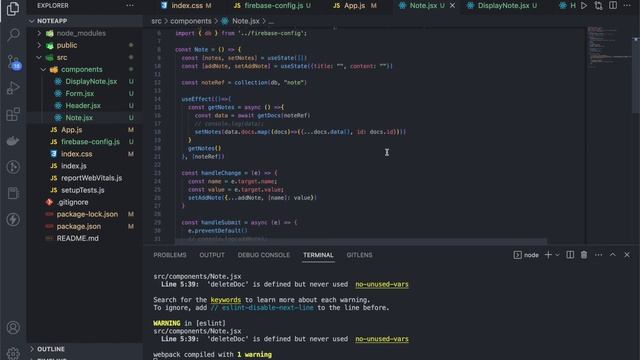Run the file with the play icon

584,6
